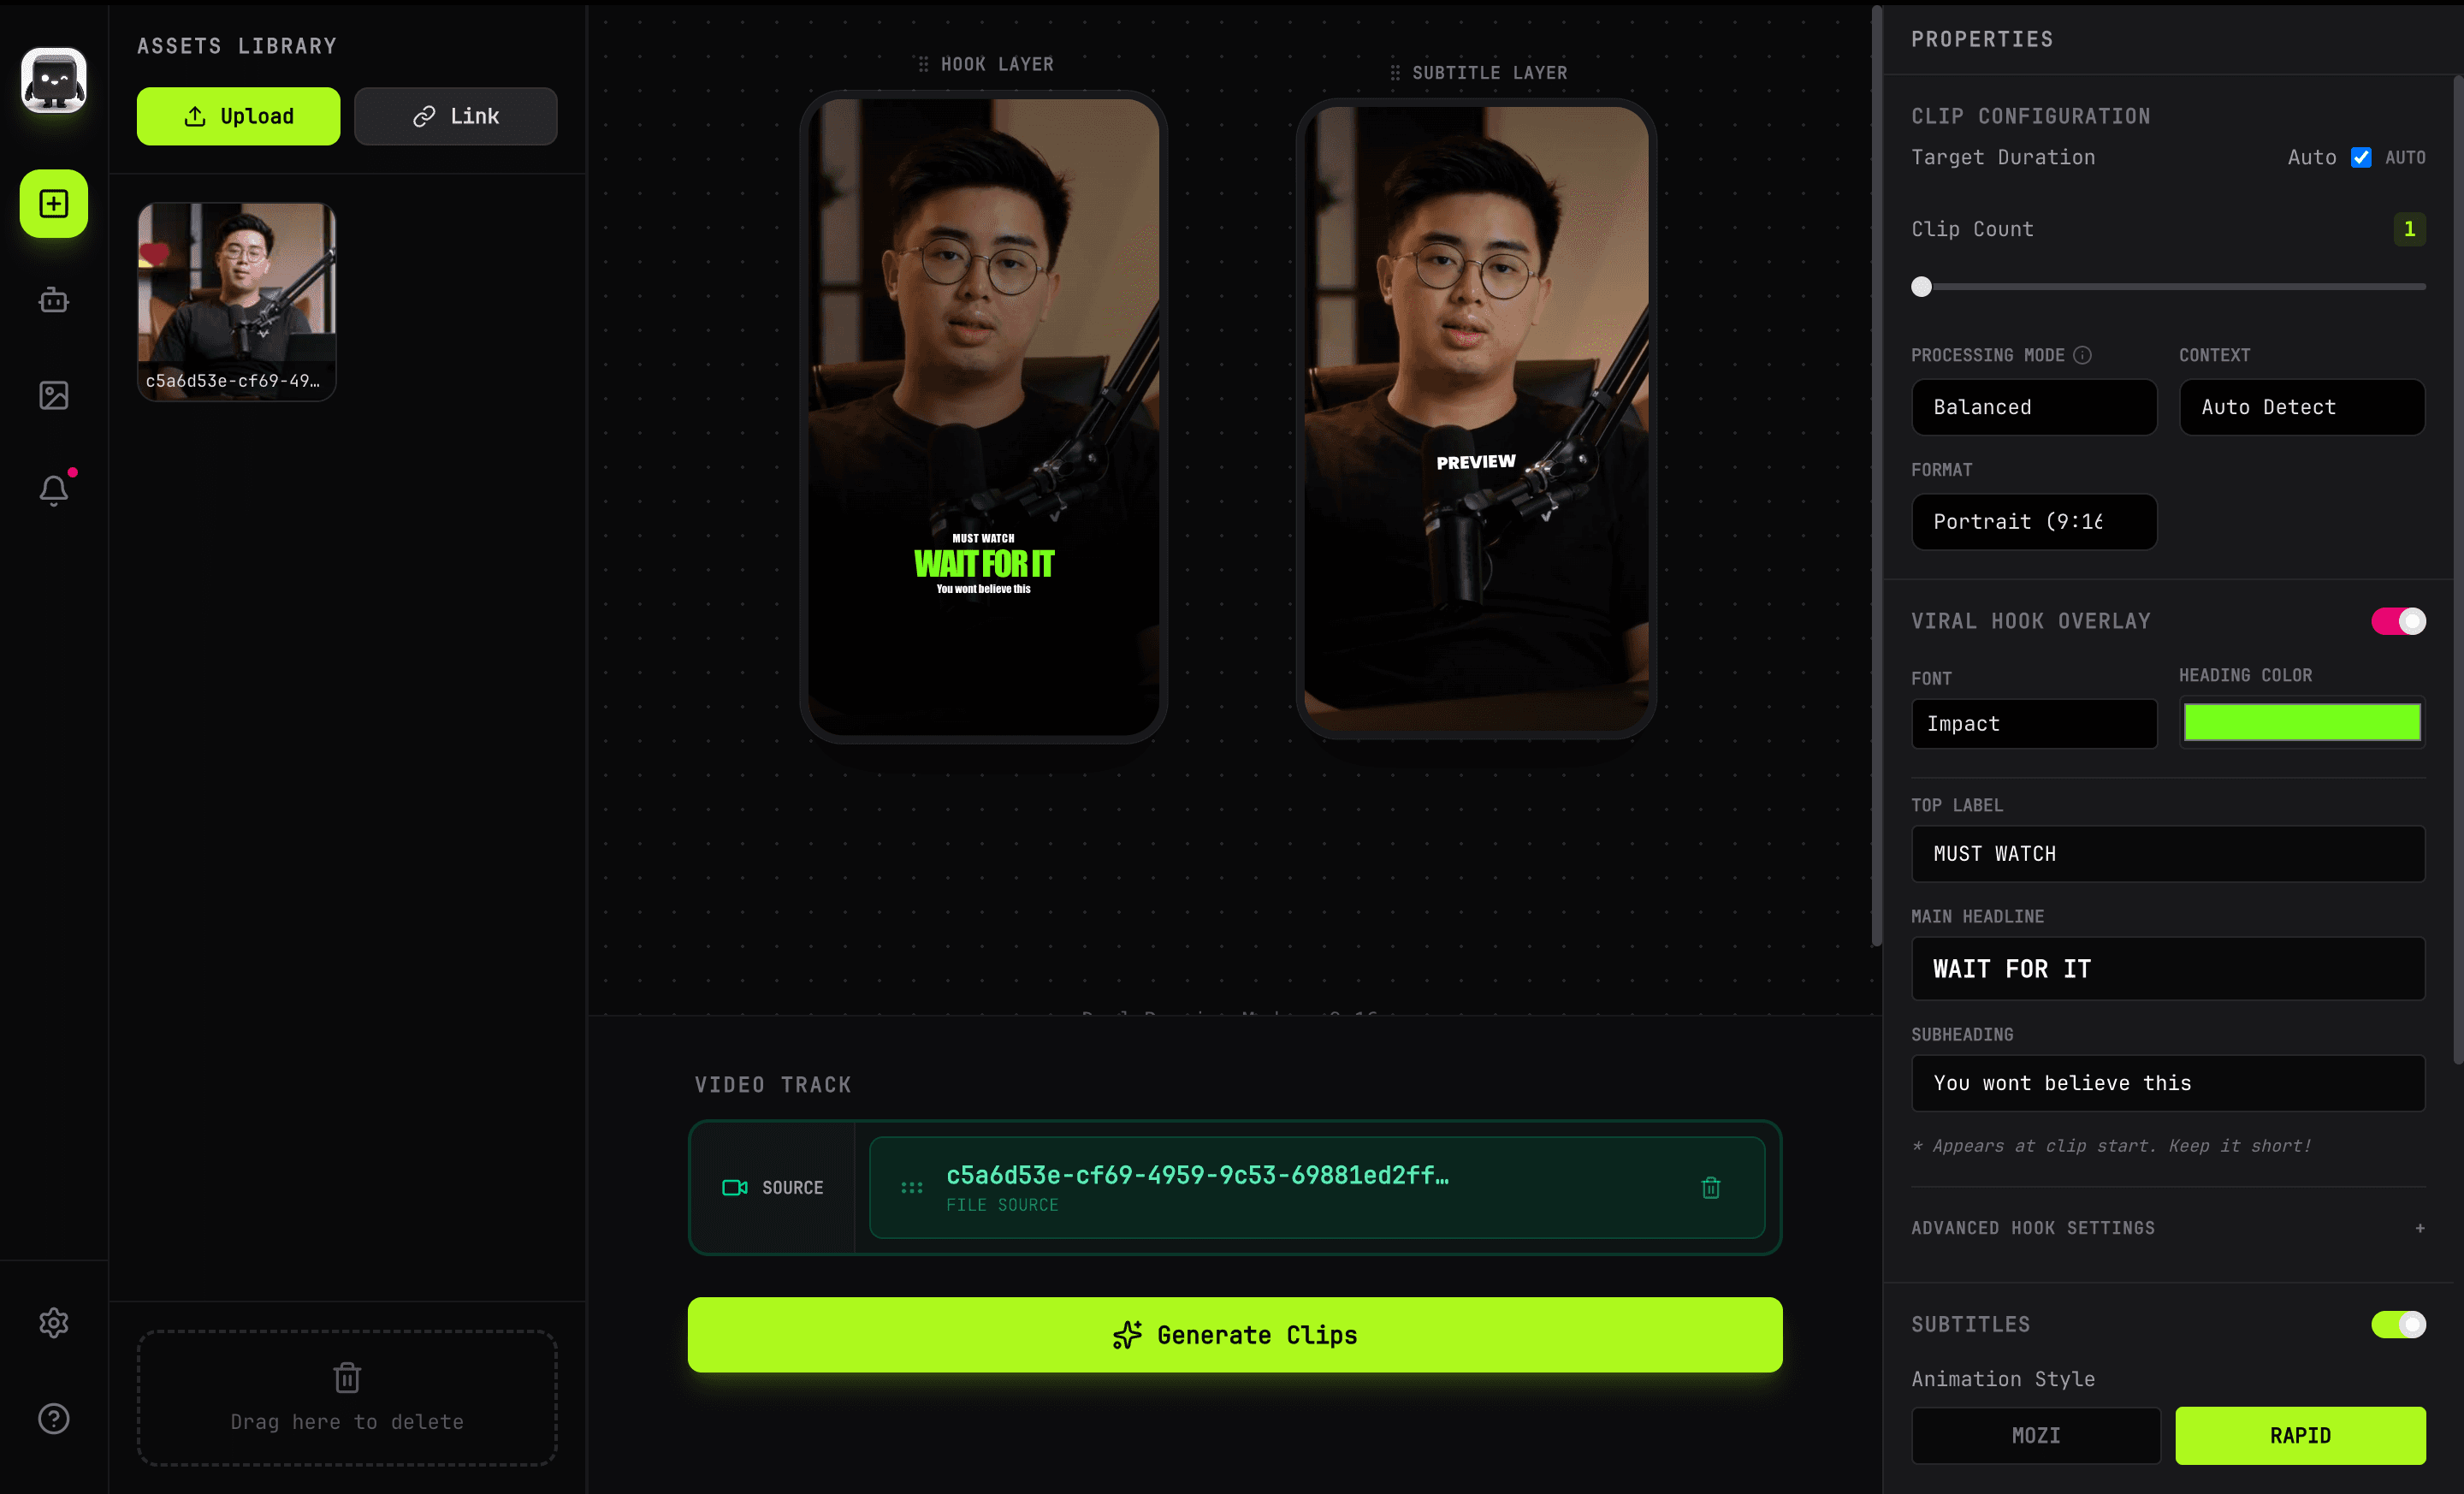
Task: Open the Processing Mode dropdown set to Balanced
Action: pos(2034,406)
